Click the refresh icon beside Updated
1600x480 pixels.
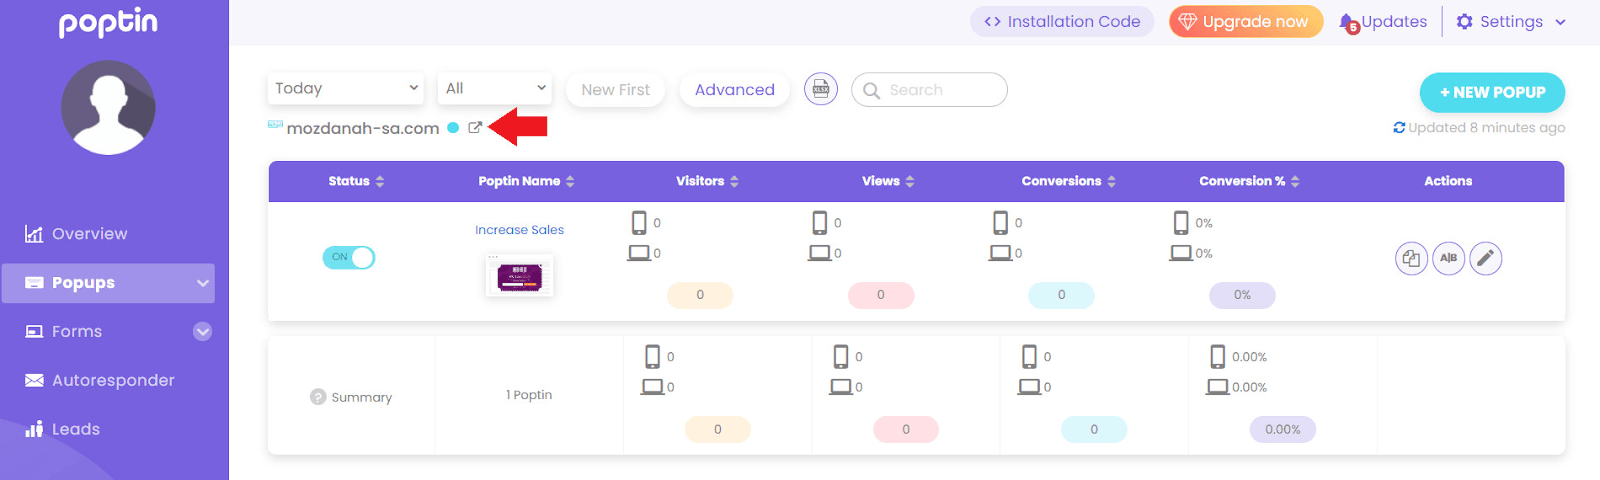pos(1399,128)
